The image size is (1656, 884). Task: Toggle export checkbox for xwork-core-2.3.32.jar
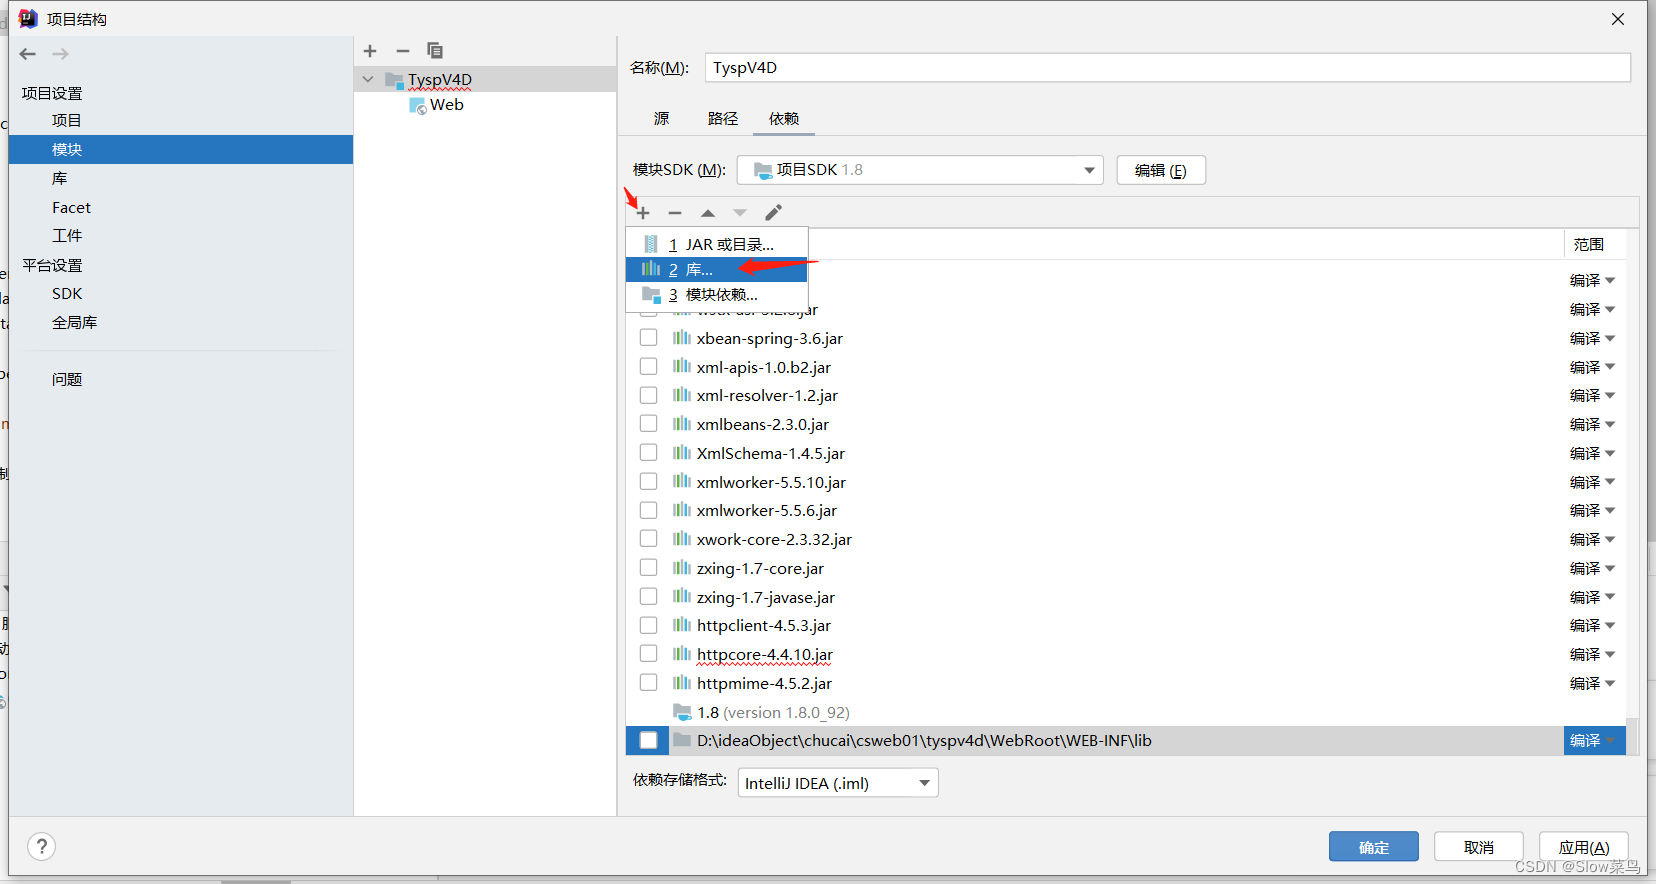pos(649,539)
